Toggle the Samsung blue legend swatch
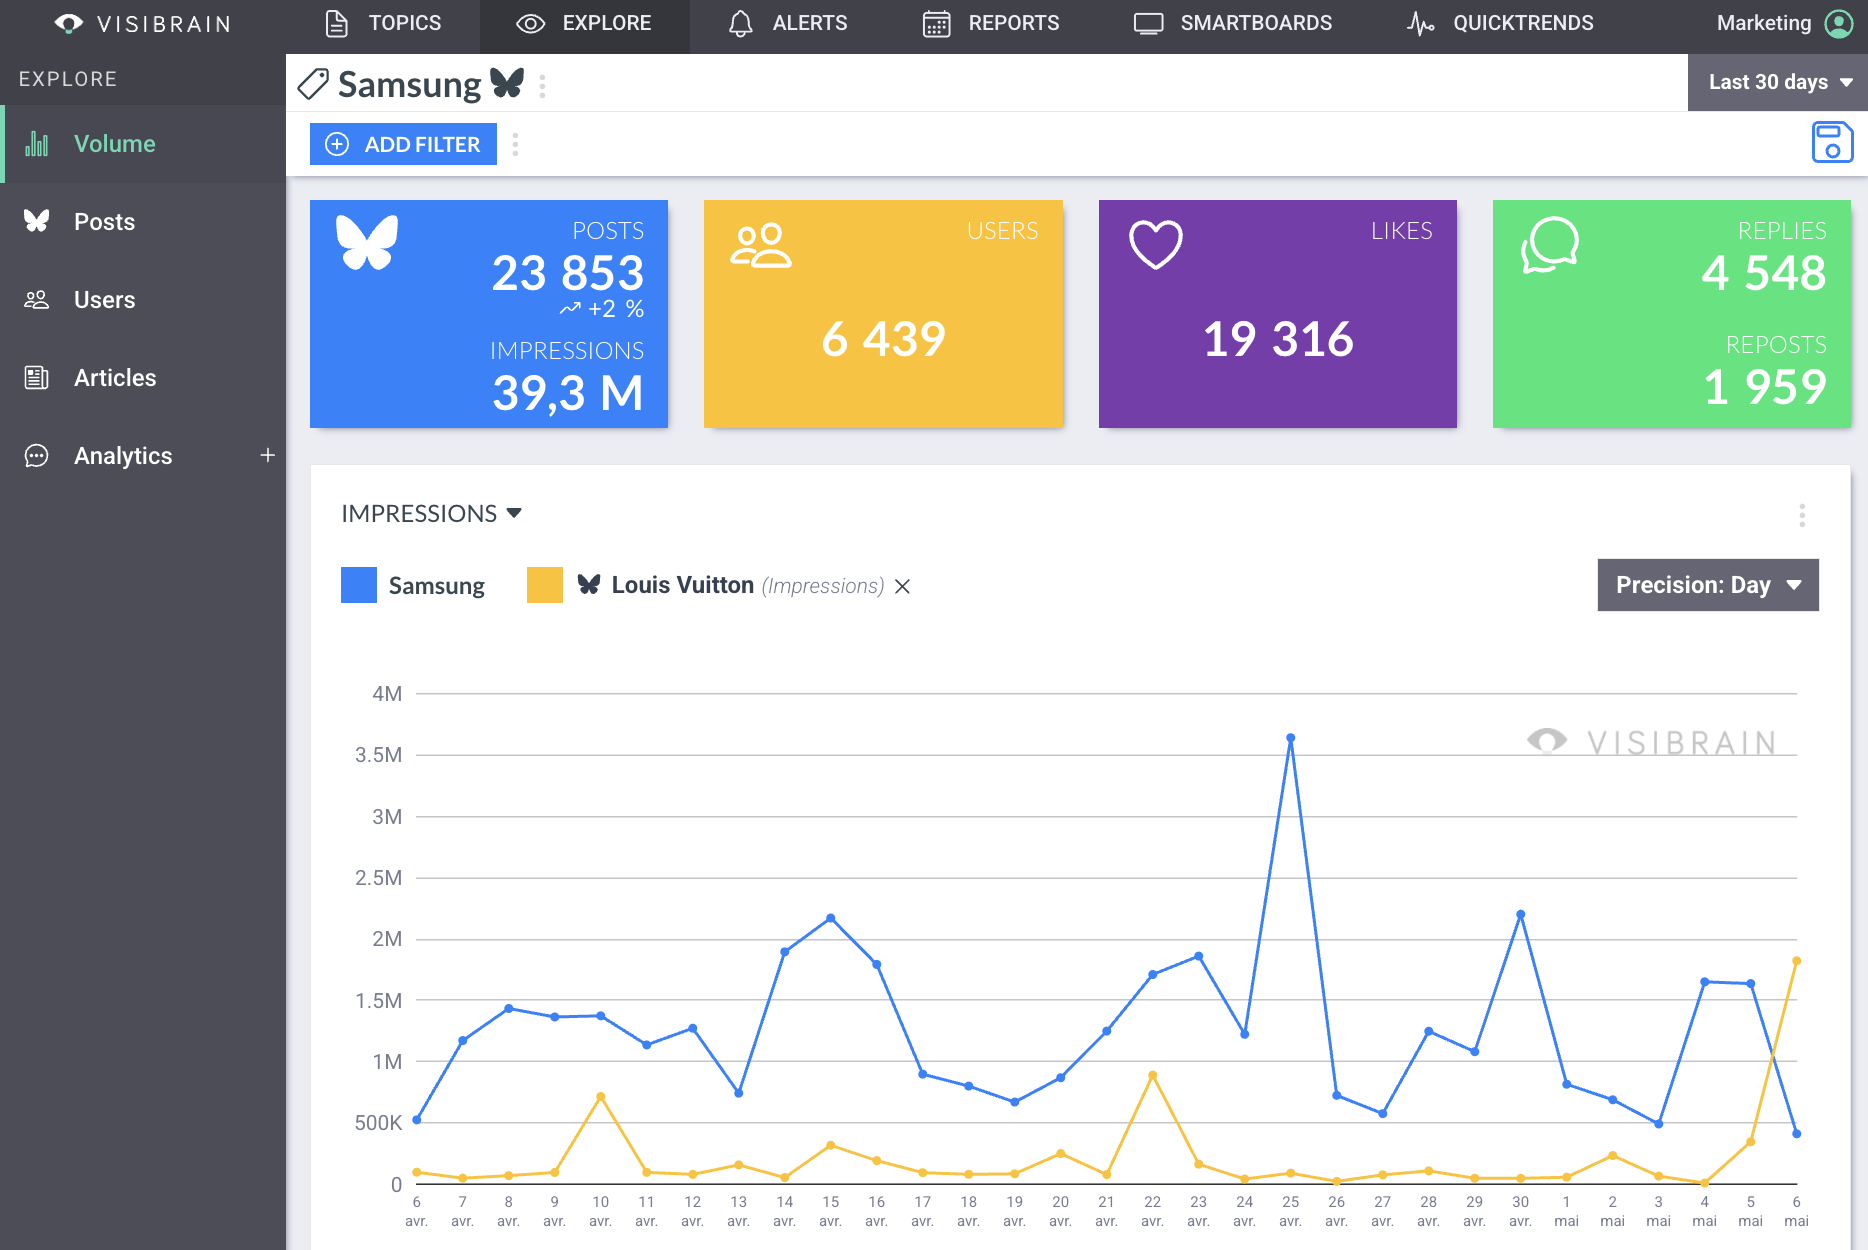 coord(359,585)
